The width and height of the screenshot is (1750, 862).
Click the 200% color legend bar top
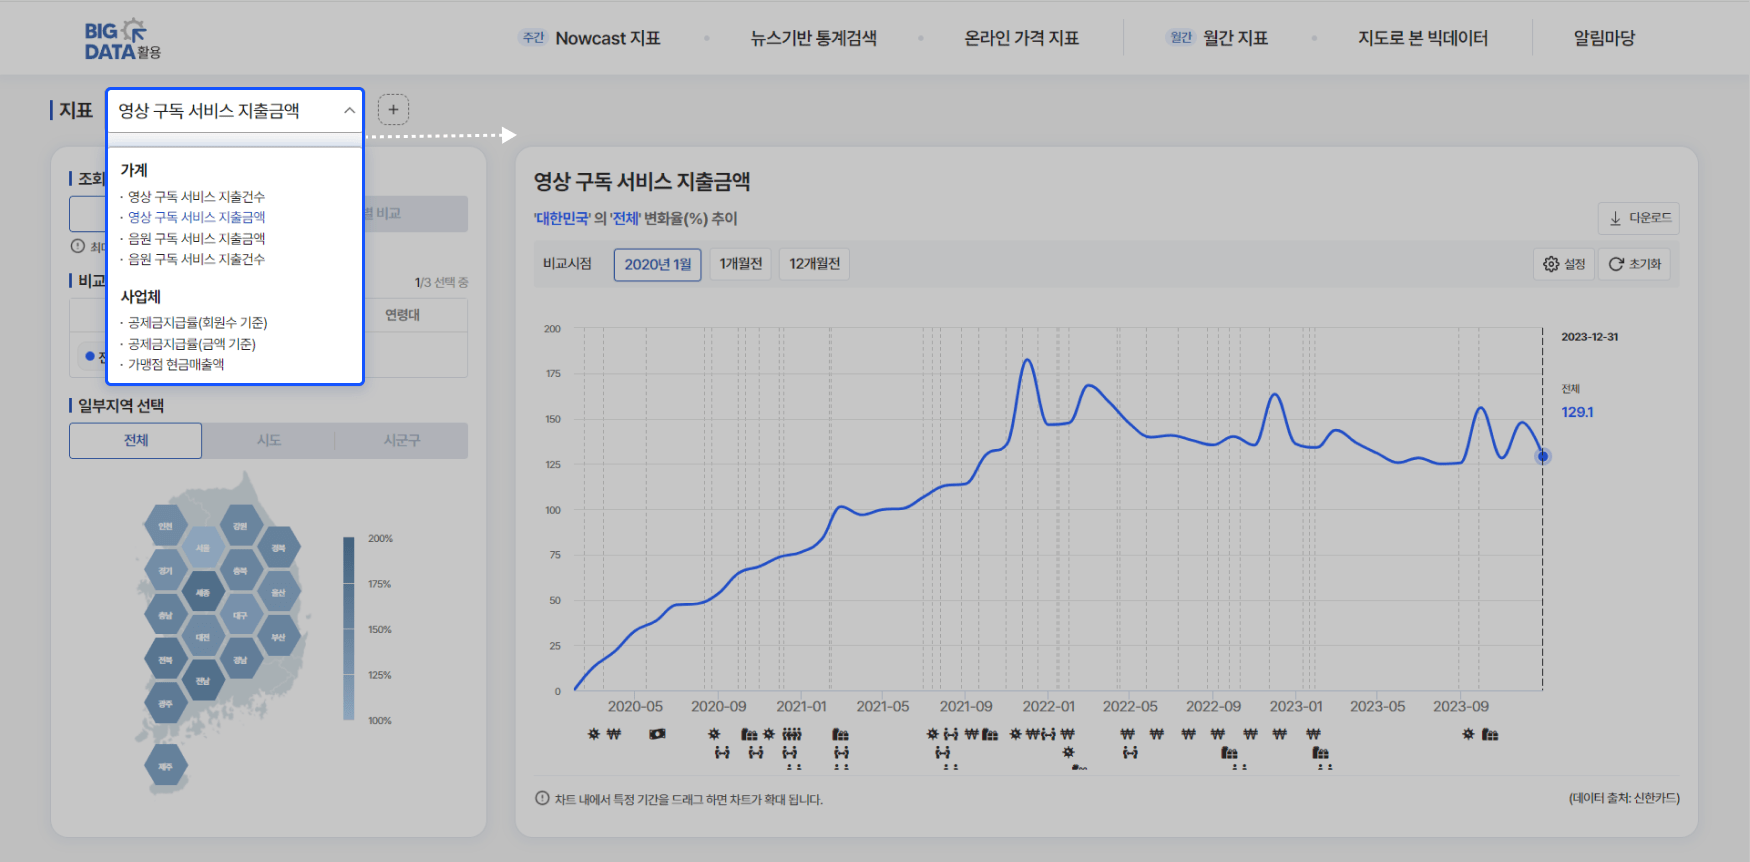[349, 541]
